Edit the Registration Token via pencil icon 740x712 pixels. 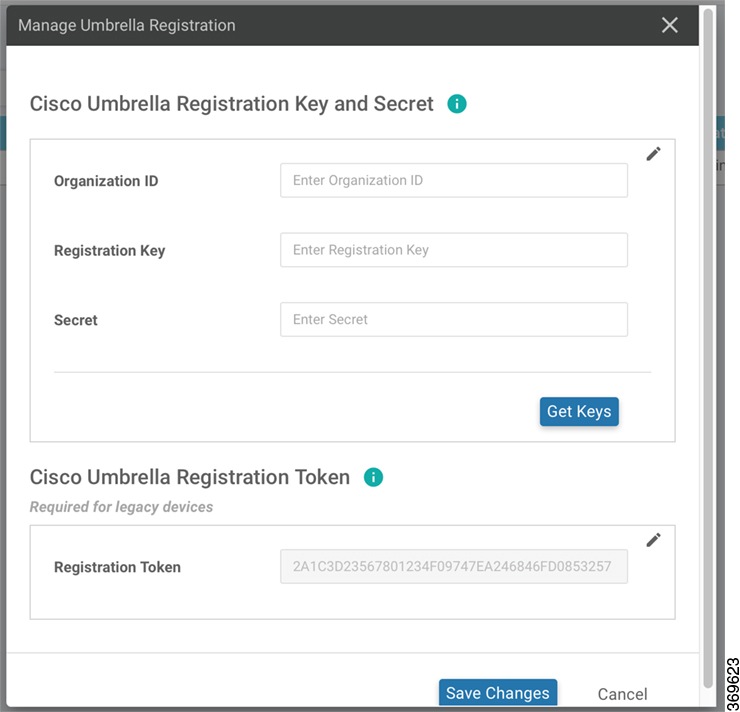(653, 540)
